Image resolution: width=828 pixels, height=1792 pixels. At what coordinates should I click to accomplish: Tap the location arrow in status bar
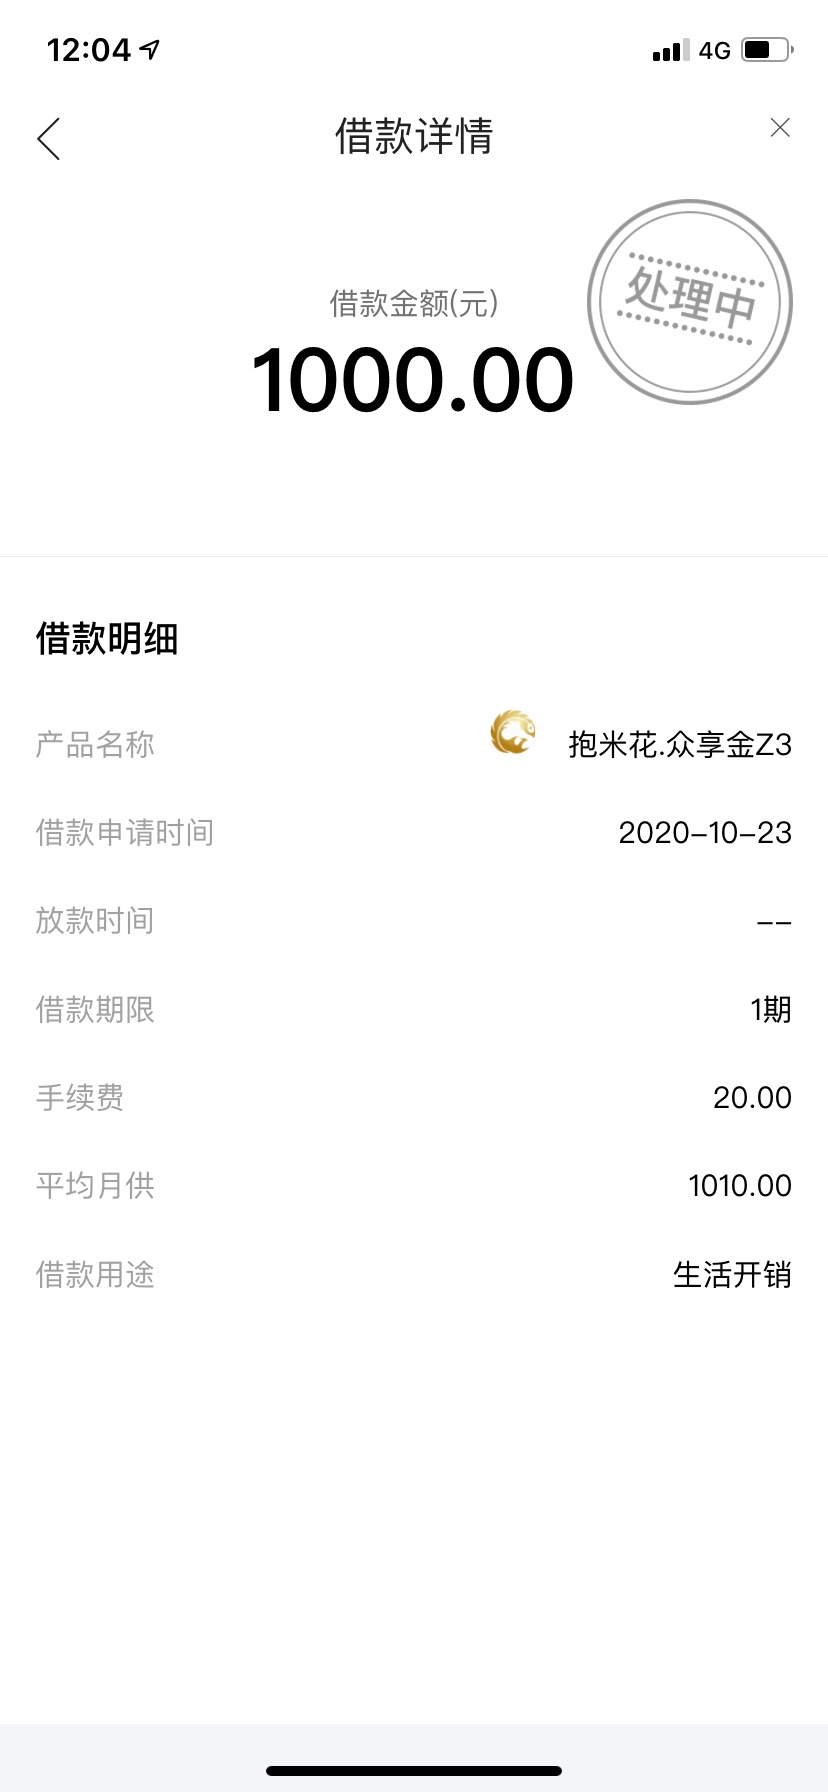(x=150, y=49)
